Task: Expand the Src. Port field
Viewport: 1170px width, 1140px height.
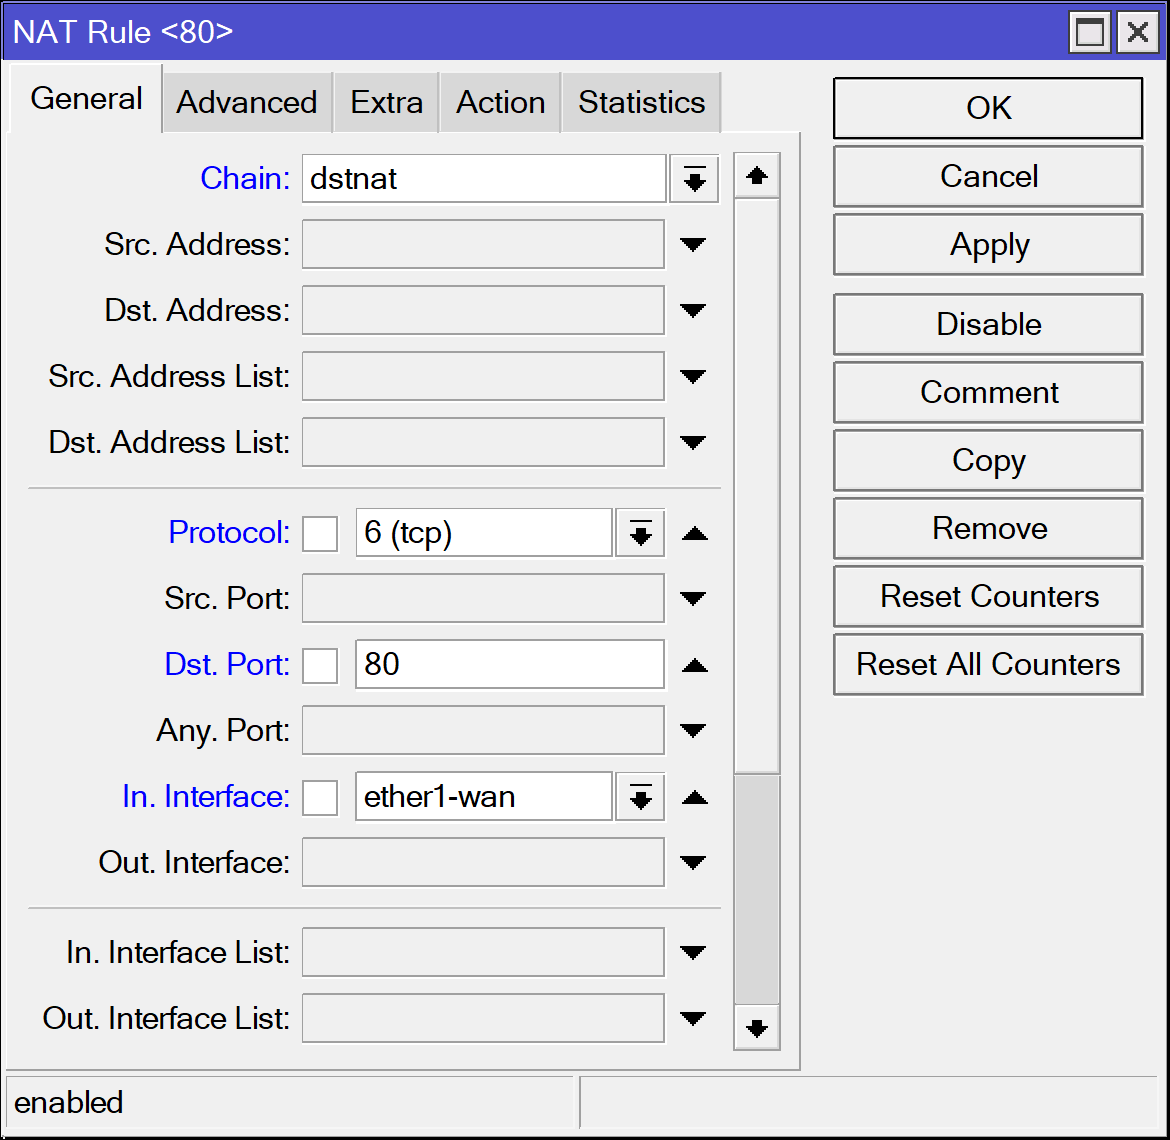Action: 693,598
